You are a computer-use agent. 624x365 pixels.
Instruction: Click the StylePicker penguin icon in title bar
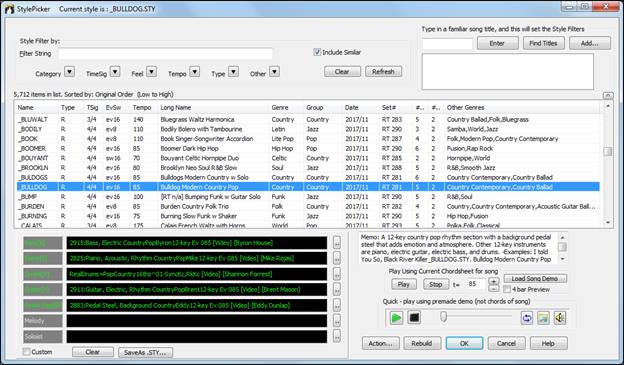pos(9,9)
